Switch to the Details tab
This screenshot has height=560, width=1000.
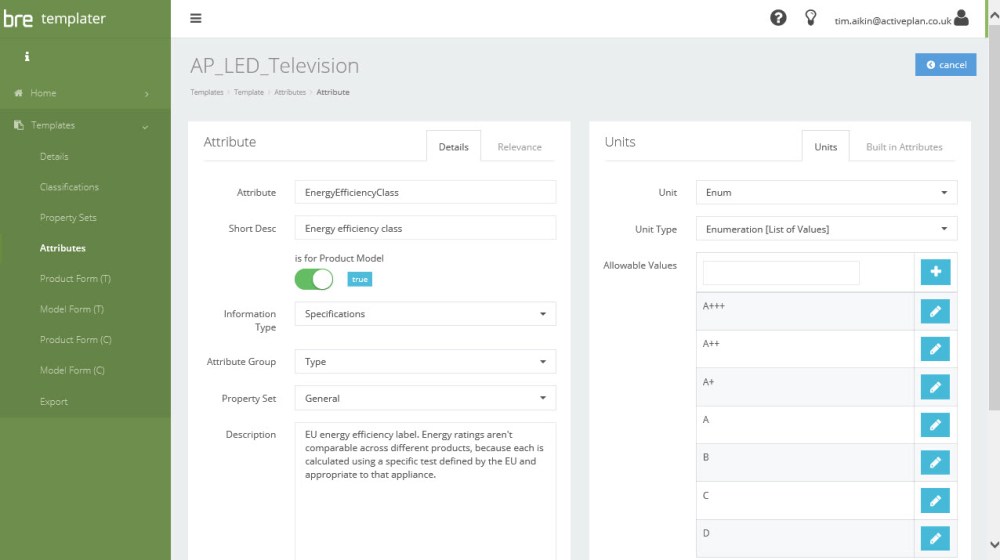pos(453,147)
